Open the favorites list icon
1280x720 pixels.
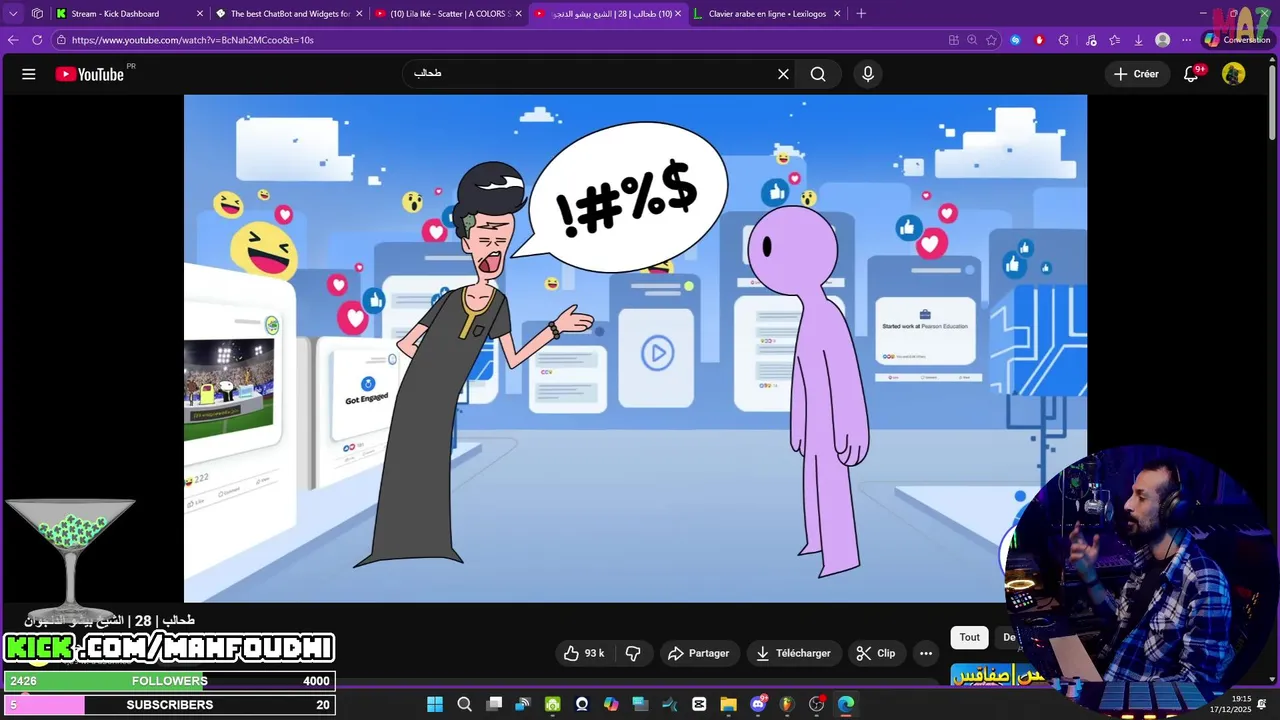point(1114,40)
